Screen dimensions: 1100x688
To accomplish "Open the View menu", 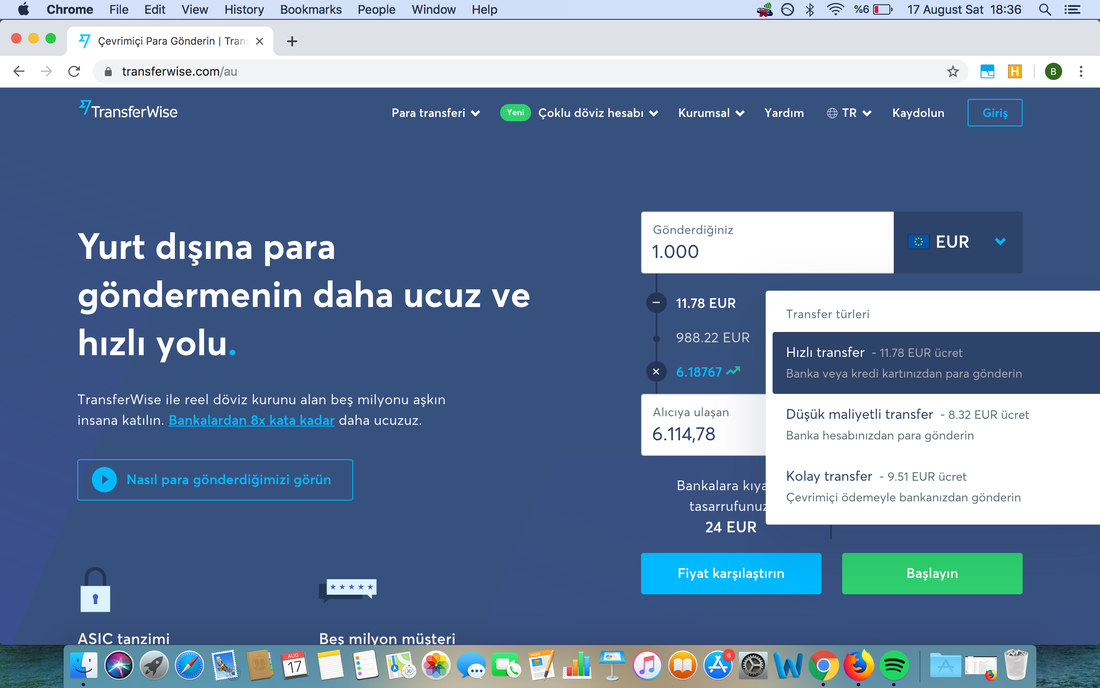I will pyautogui.click(x=194, y=10).
